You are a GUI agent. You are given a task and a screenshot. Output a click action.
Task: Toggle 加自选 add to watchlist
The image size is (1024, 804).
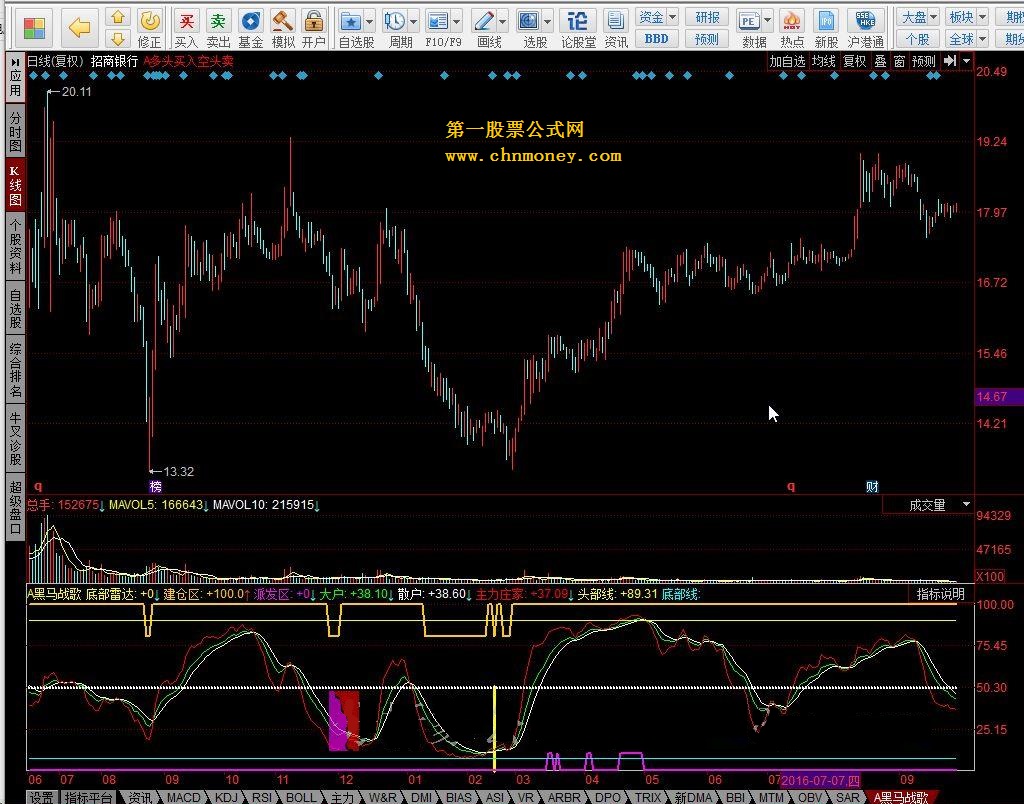[x=787, y=61]
